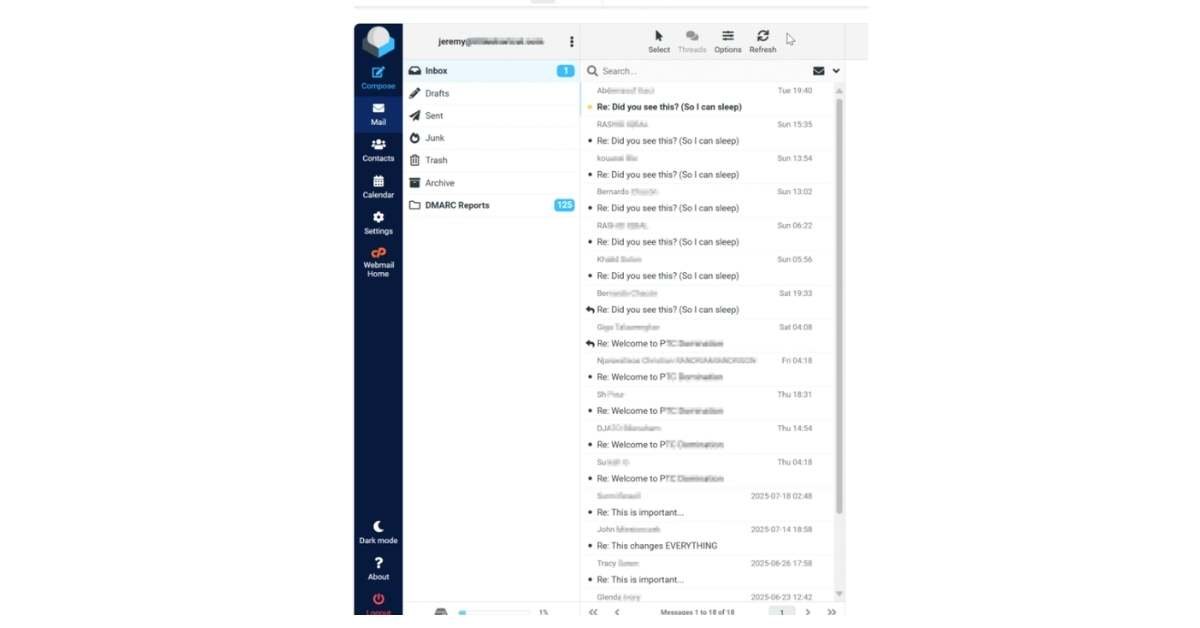
Task: Open the Contacts address book
Action: click(378, 150)
